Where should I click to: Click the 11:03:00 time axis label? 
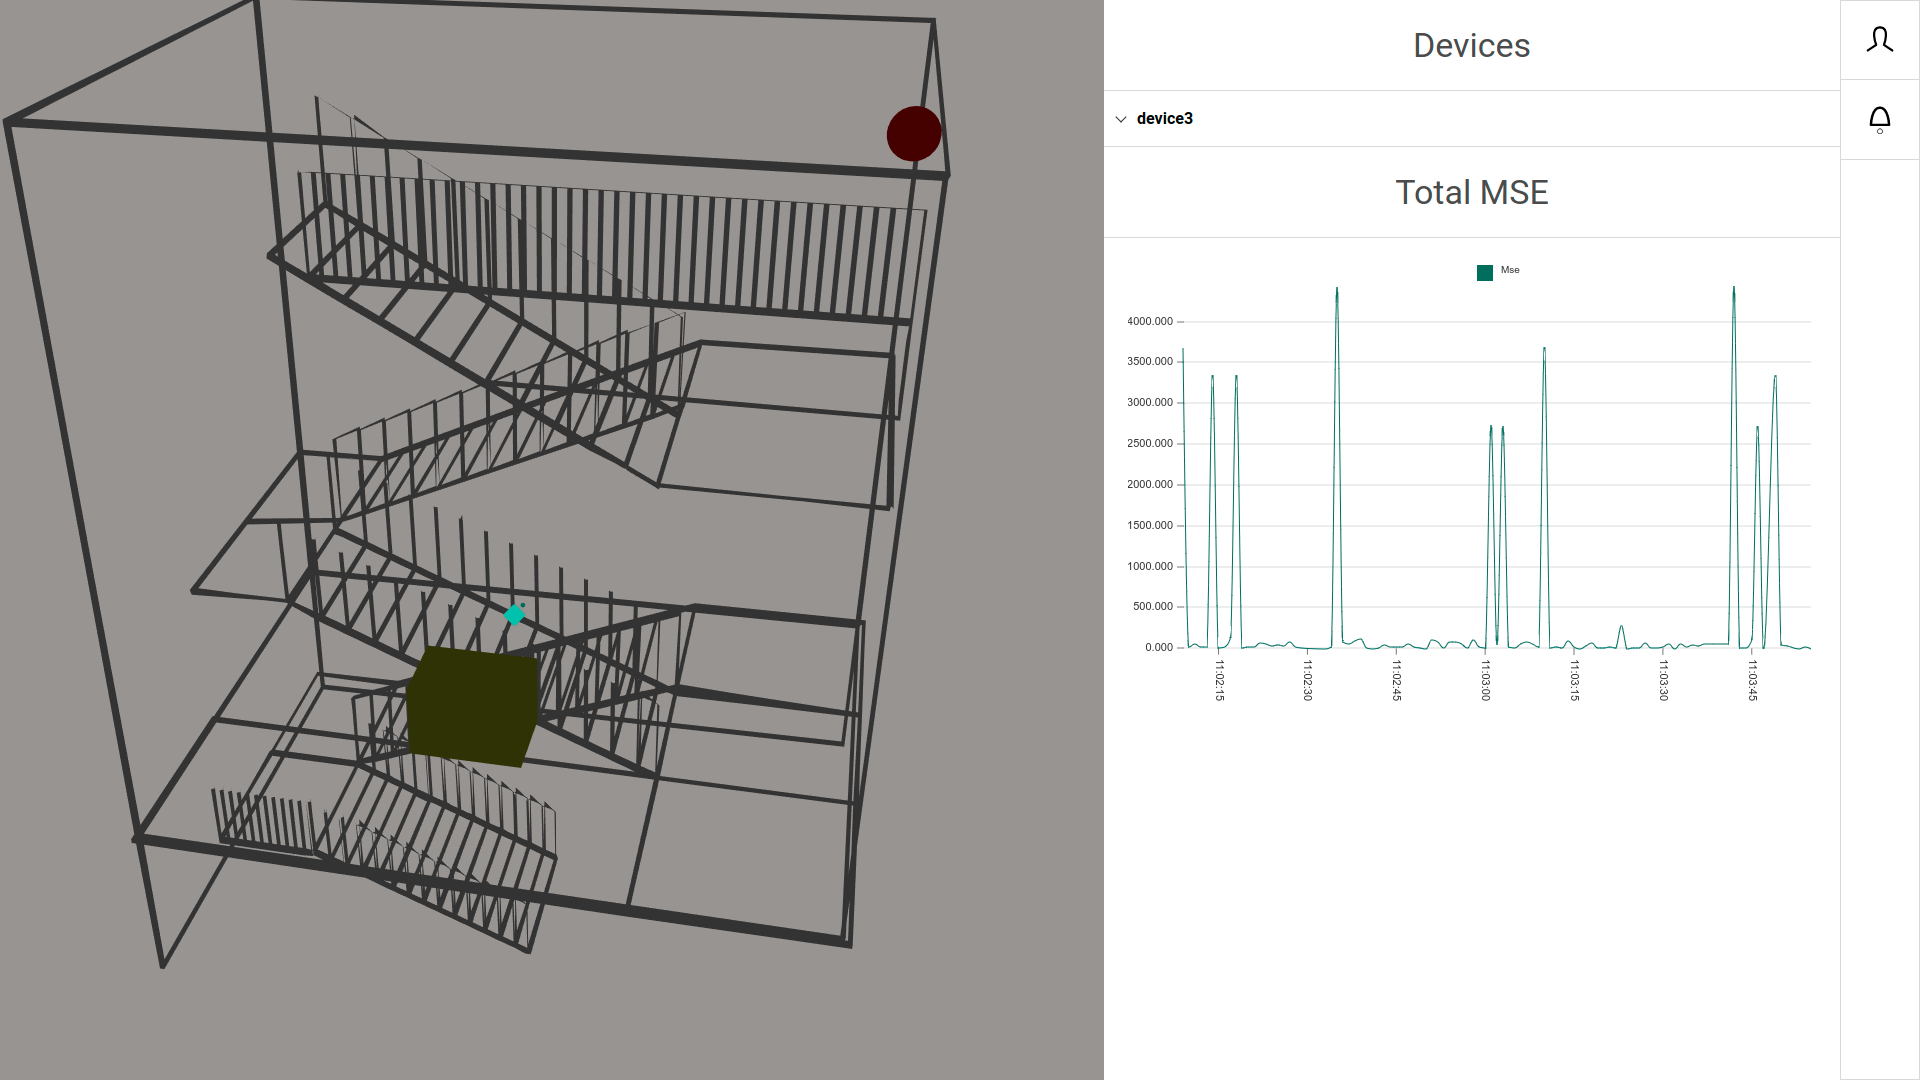(x=1485, y=680)
